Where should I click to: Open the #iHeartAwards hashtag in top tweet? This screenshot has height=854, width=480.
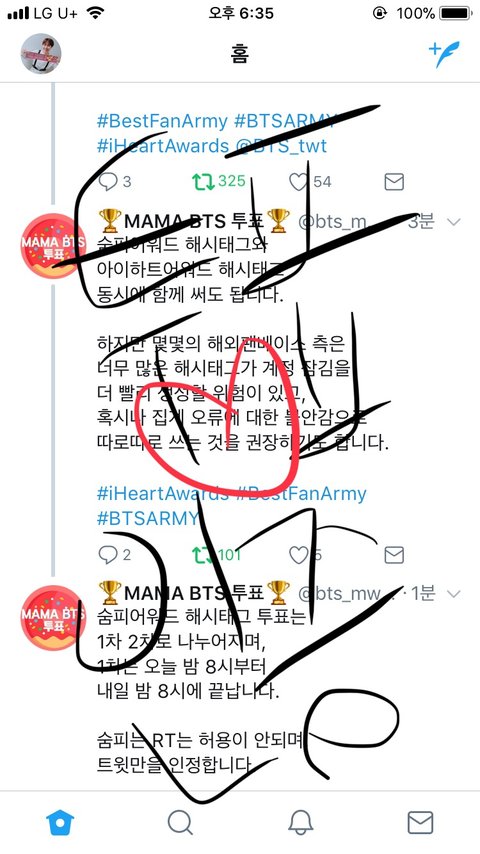tap(163, 146)
